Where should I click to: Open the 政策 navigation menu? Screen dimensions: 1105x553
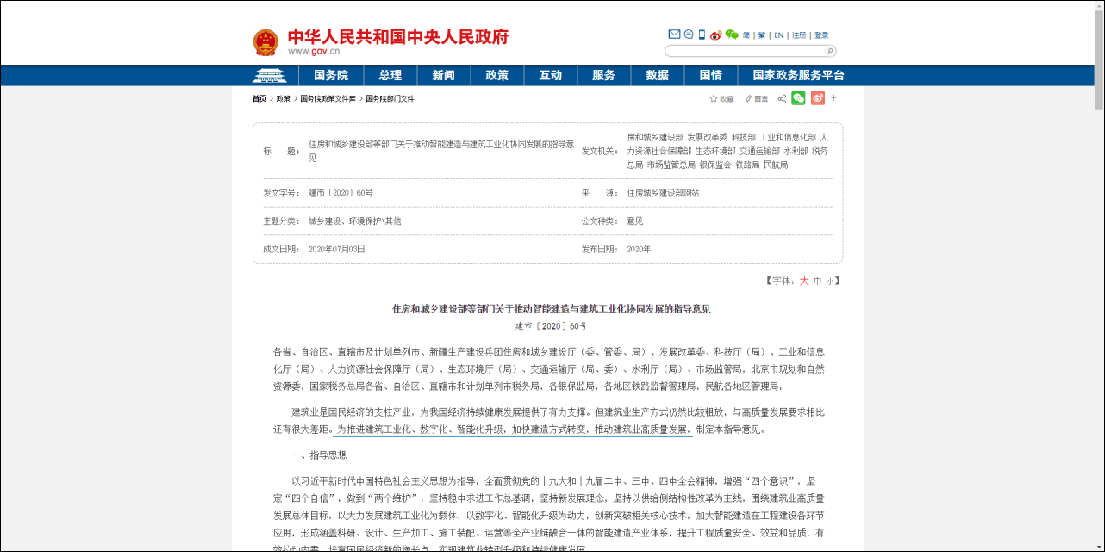(x=497, y=75)
